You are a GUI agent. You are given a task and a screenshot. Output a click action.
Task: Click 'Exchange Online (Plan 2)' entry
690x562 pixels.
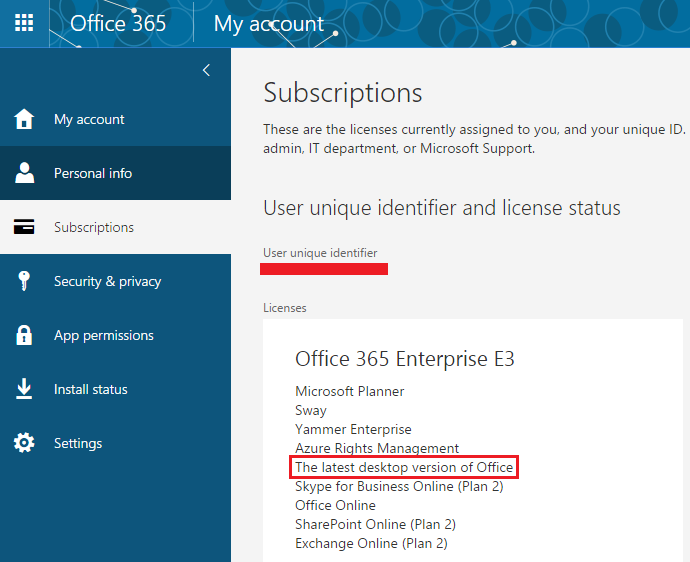pyautogui.click(x=371, y=543)
